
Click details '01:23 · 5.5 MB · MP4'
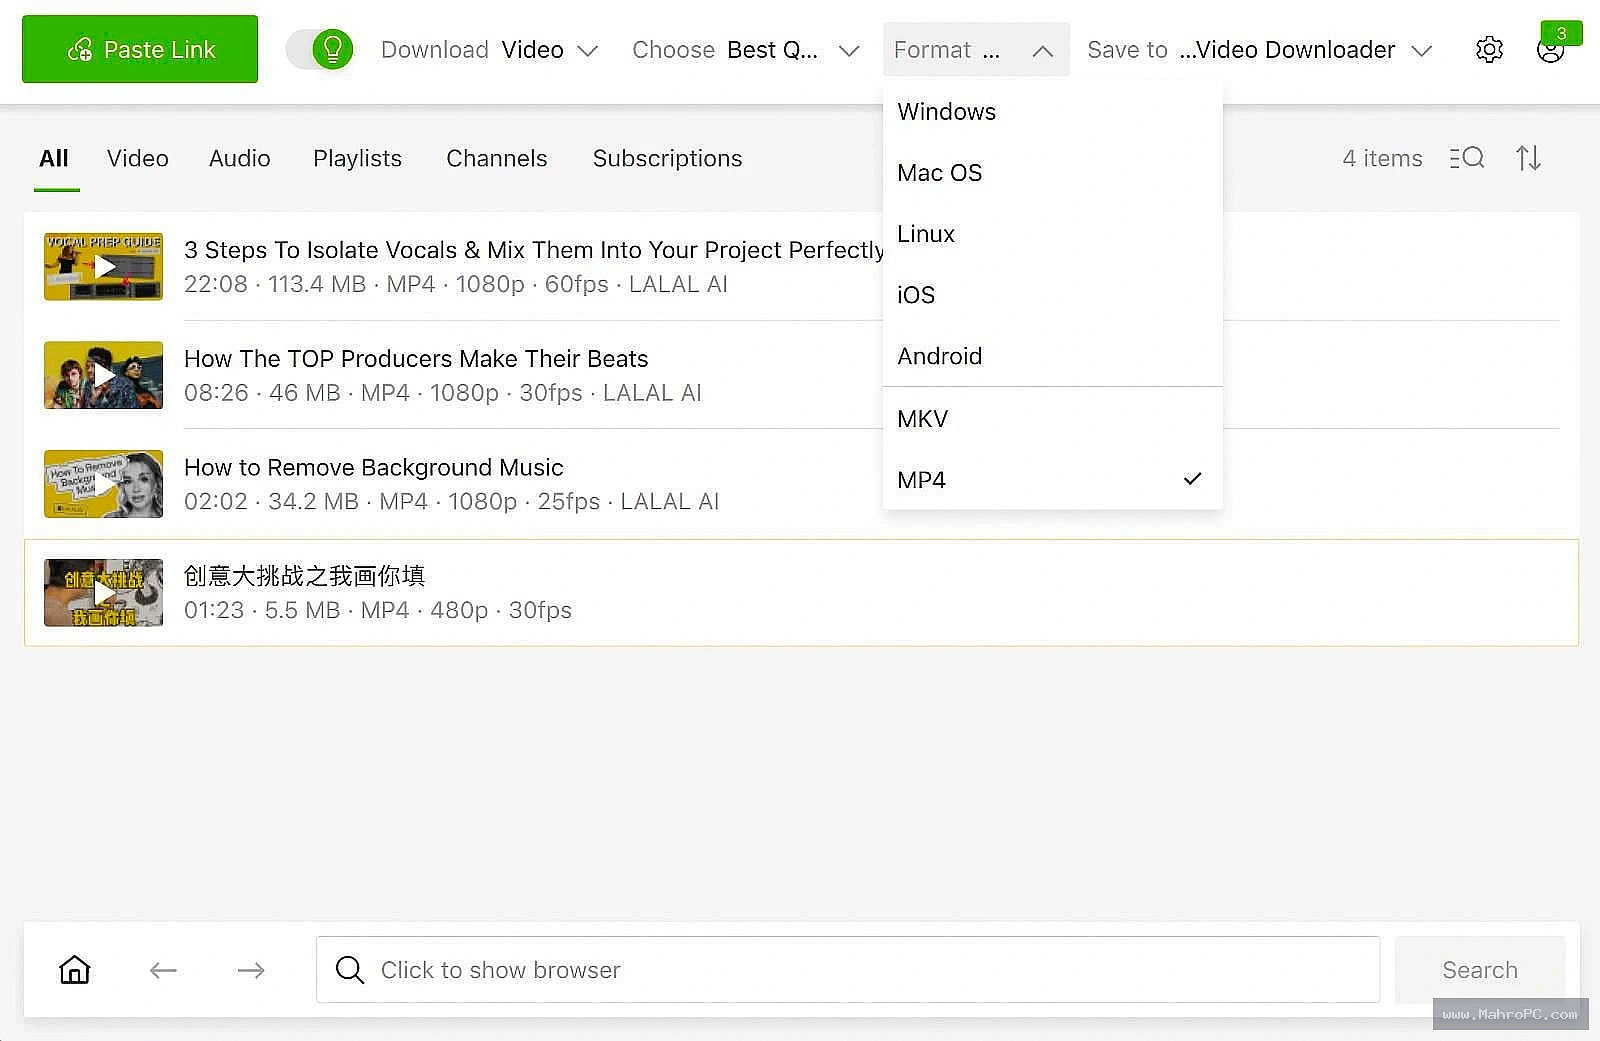(378, 611)
